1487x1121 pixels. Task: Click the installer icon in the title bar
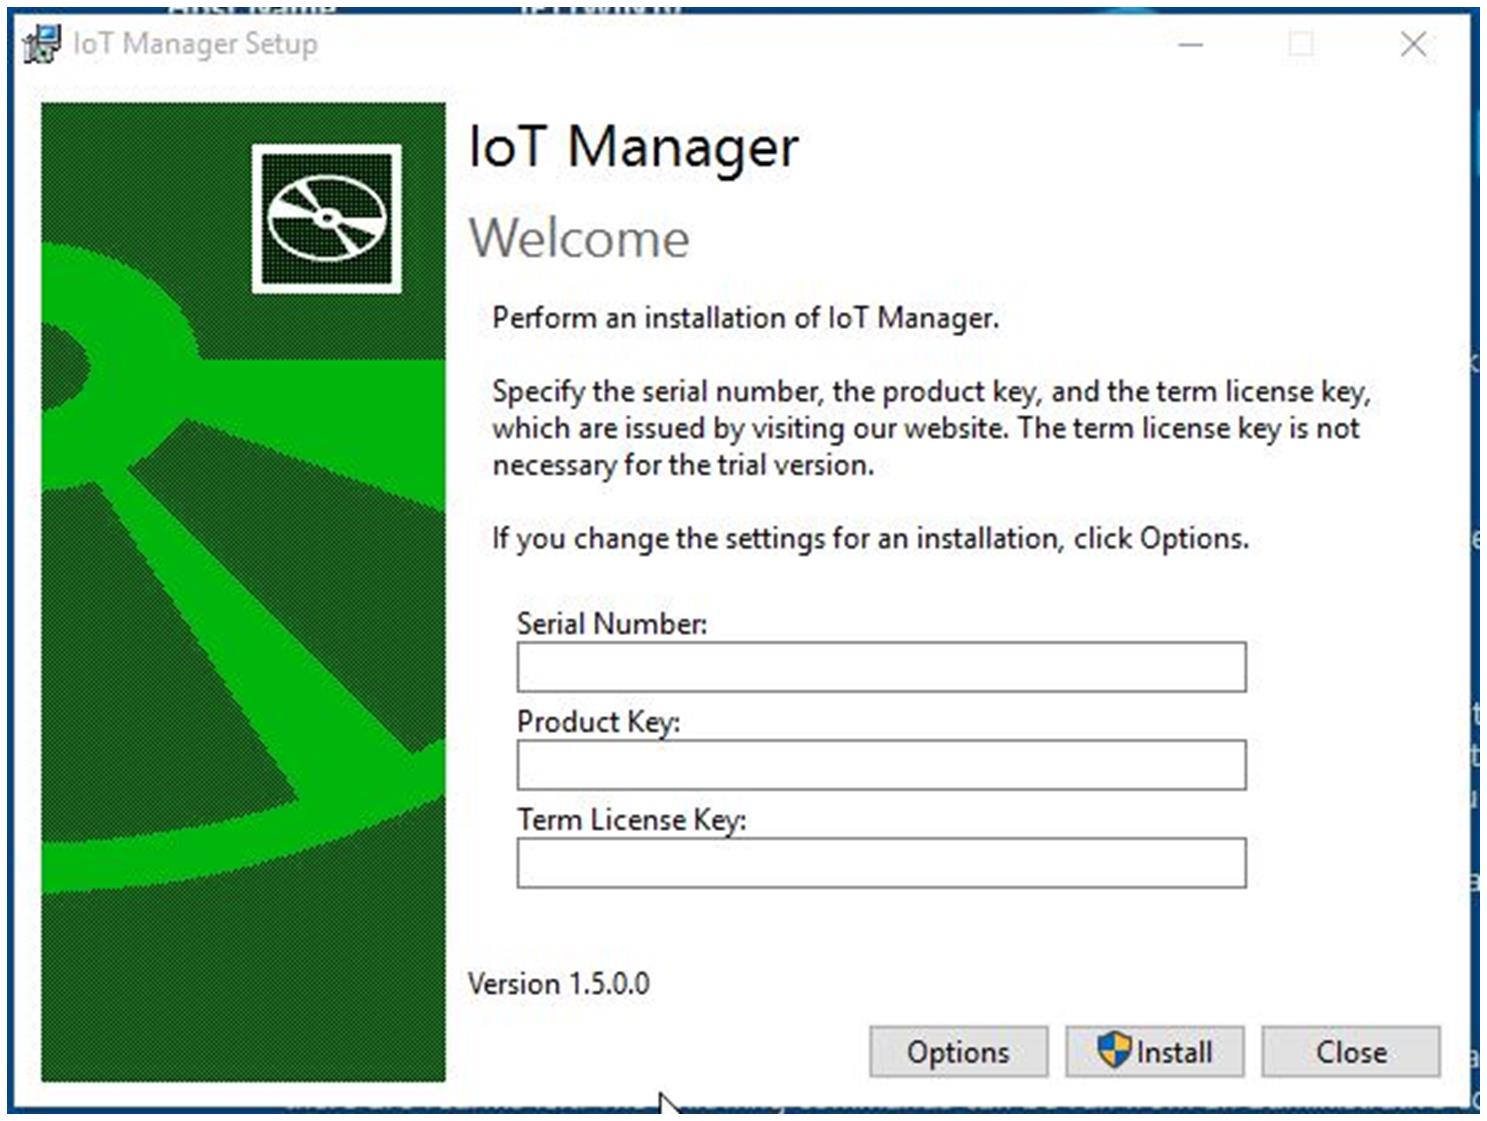pos(42,44)
